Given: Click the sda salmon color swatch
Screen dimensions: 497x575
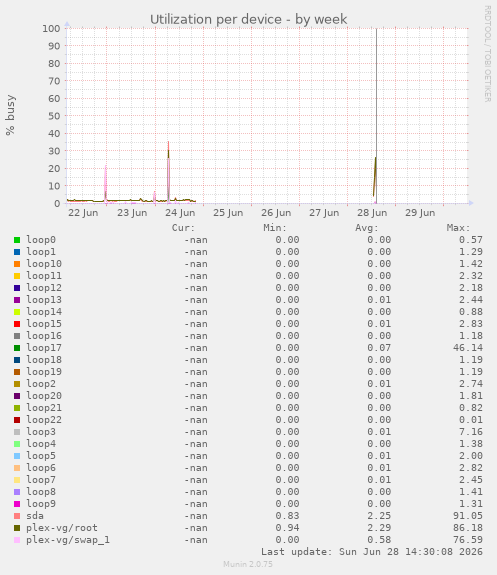Looking at the screenshot, I should [x=17, y=516].
